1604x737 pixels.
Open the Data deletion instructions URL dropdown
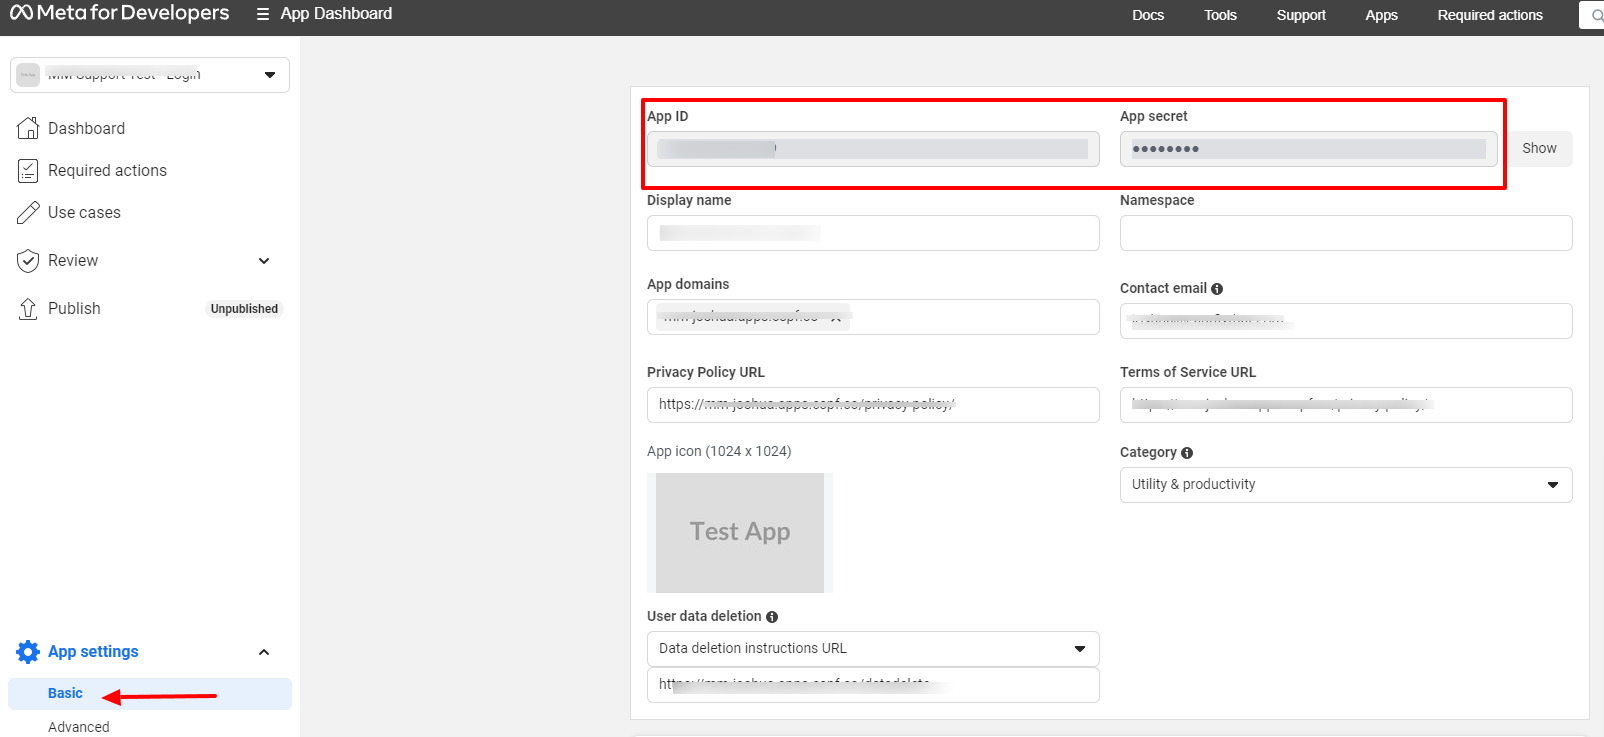pyautogui.click(x=873, y=649)
